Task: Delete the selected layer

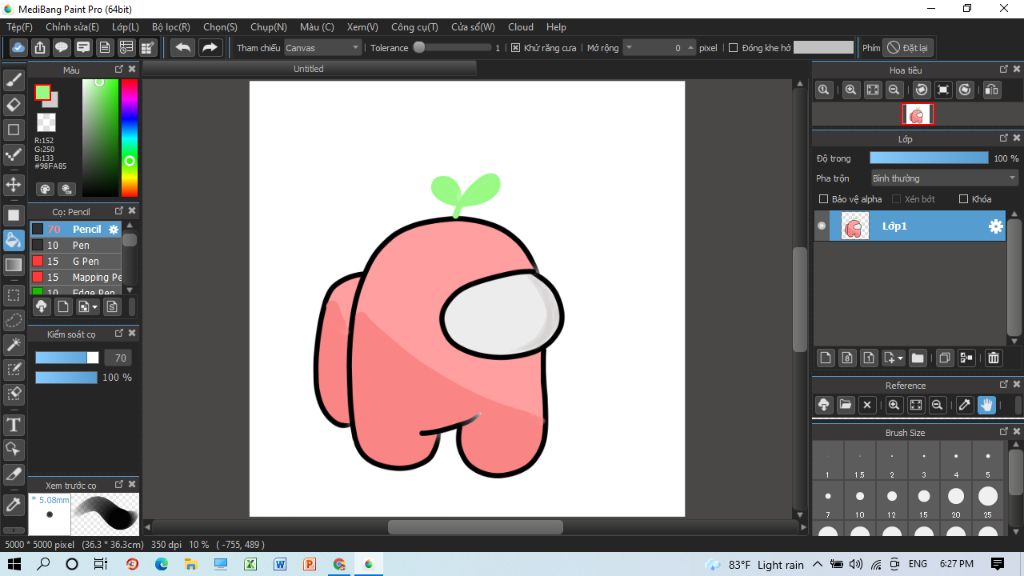Action: pyautogui.click(x=993, y=358)
